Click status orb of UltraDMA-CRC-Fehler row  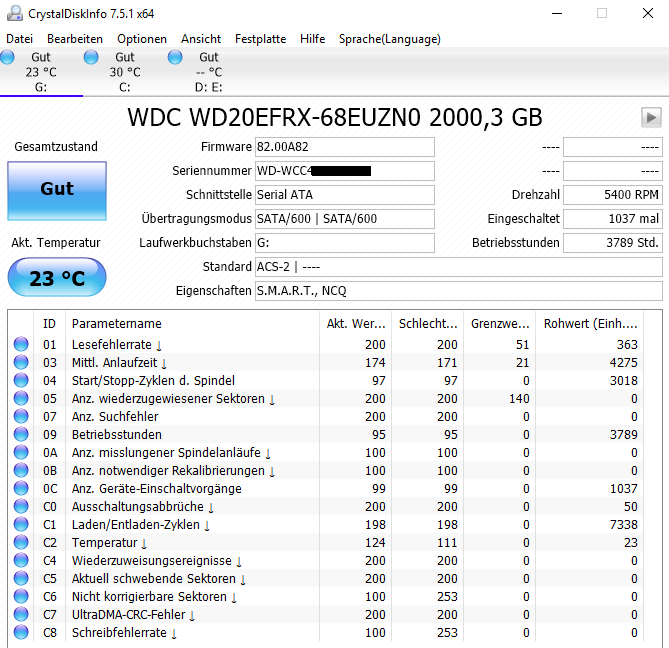click(x=21, y=614)
